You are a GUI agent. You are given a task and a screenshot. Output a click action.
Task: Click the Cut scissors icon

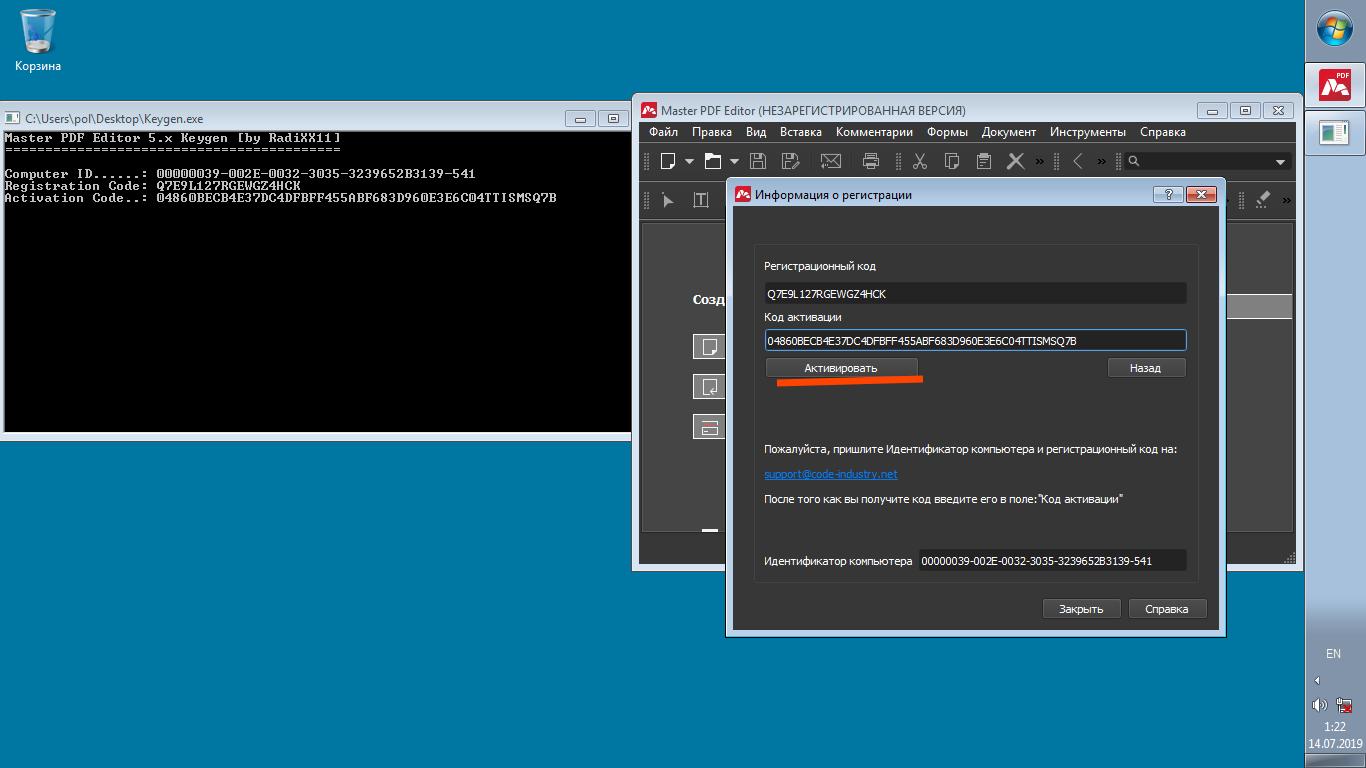pos(920,161)
